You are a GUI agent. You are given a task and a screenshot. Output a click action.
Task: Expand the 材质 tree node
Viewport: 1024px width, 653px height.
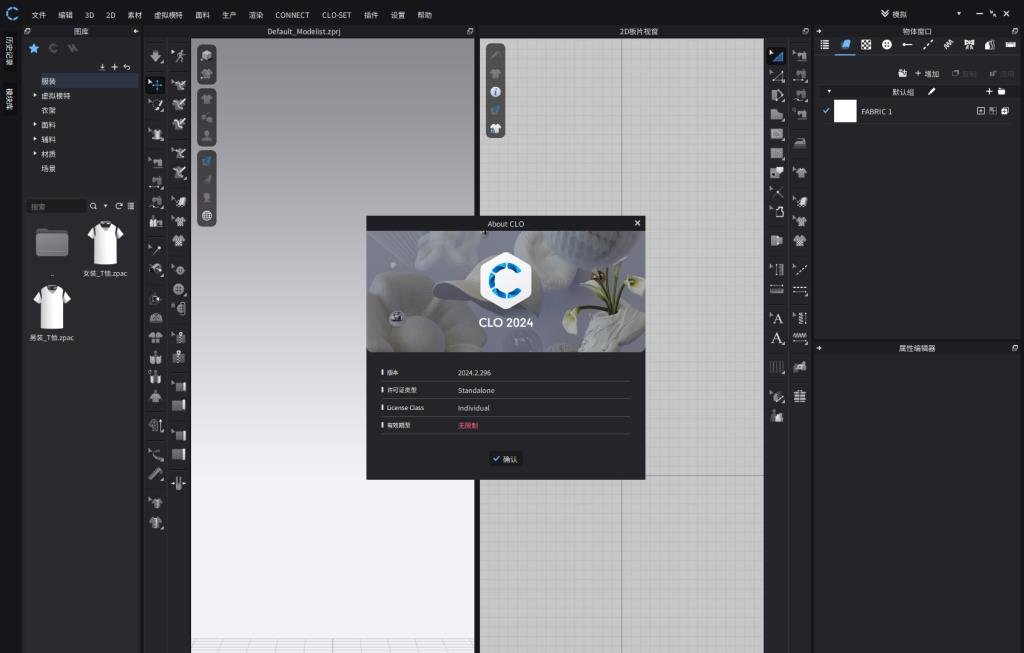tap(35, 153)
